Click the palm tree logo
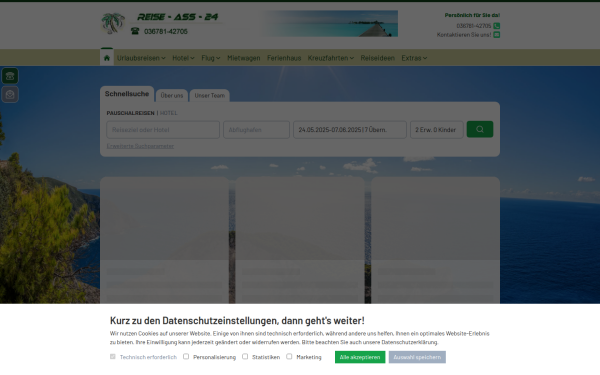This screenshot has width=600, height=375. click(113, 23)
